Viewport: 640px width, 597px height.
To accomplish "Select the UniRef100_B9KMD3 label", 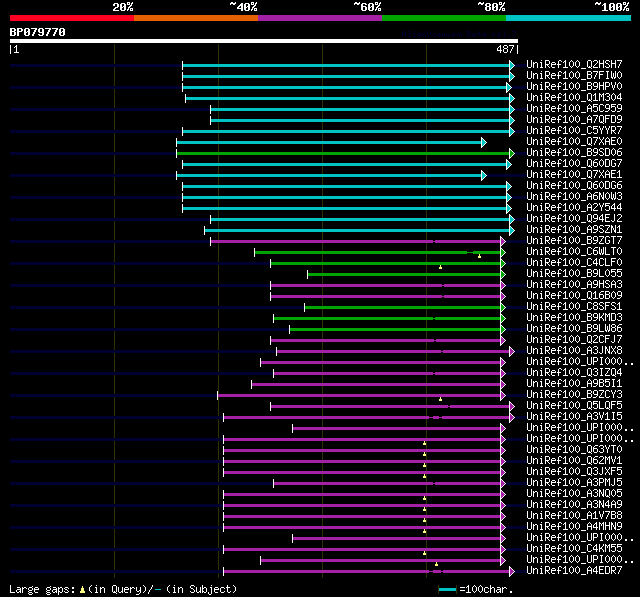I will click(574, 318).
